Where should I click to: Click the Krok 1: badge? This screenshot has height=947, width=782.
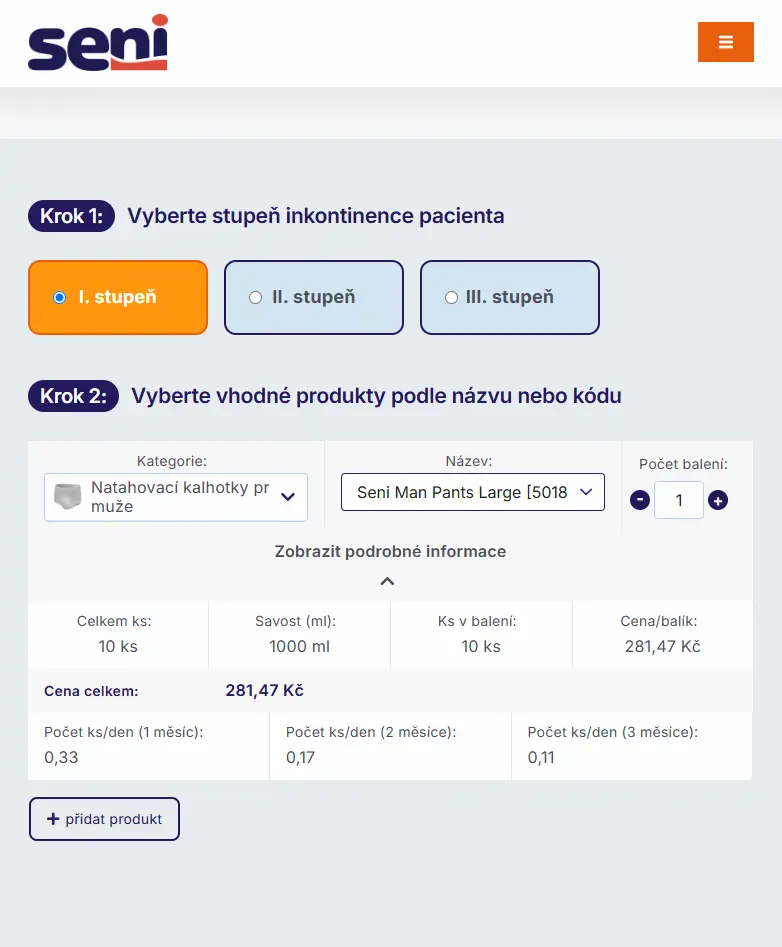coord(71,216)
